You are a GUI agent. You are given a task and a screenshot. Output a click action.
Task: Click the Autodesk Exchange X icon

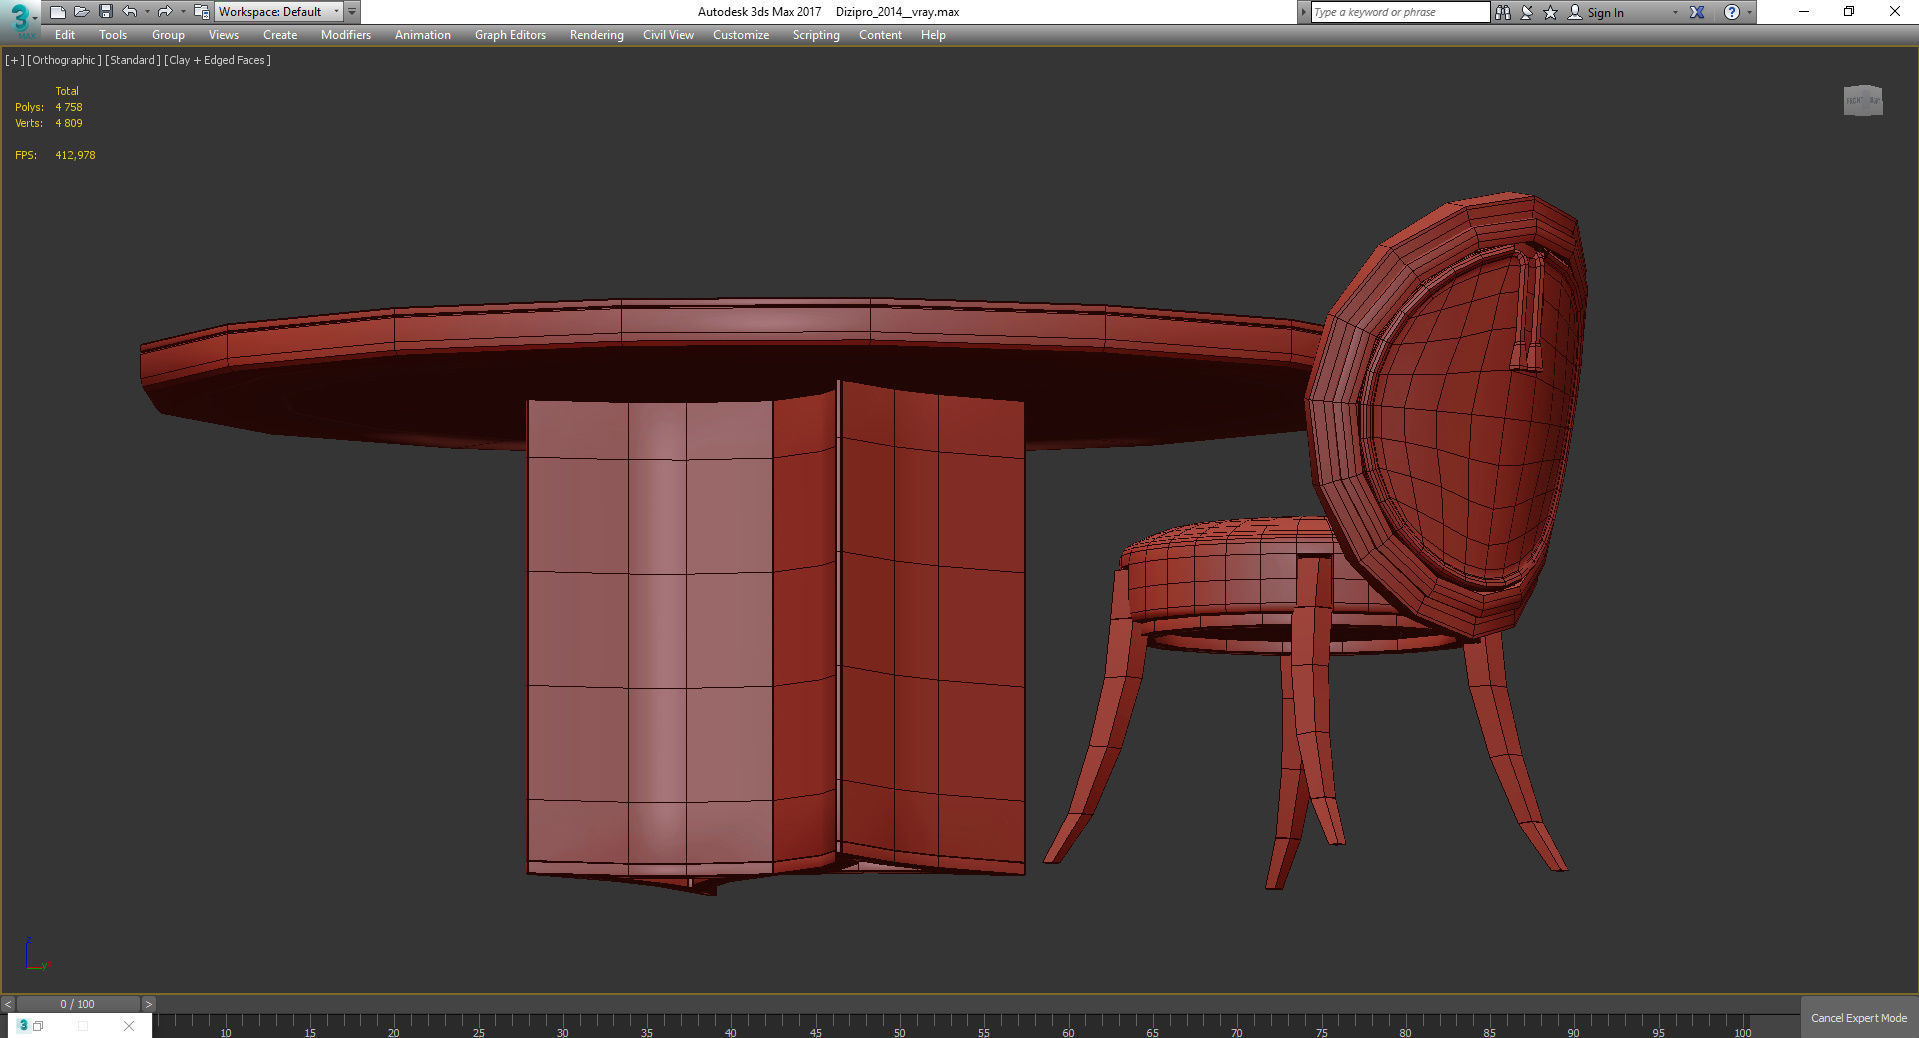(1697, 12)
